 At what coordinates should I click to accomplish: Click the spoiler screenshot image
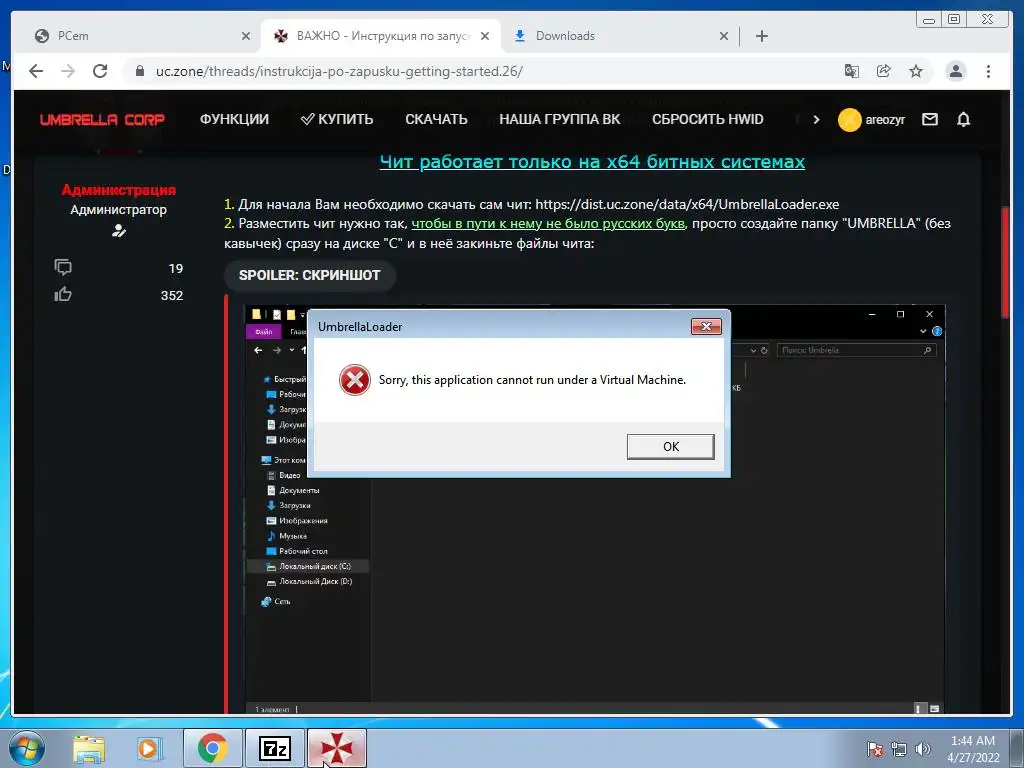pyautogui.click(x=594, y=509)
